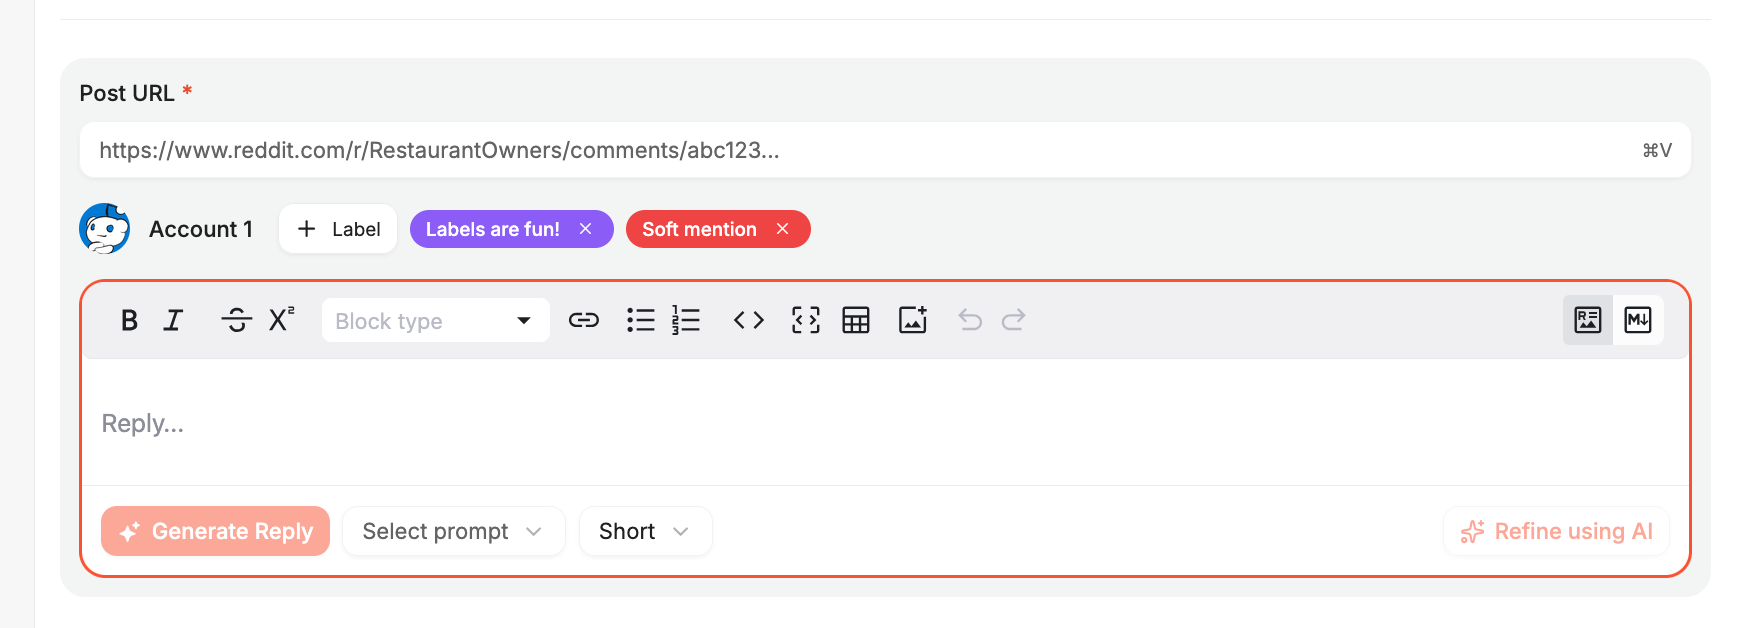Click Refine using AI
The width and height of the screenshot is (1762, 628).
click(x=1556, y=531)
